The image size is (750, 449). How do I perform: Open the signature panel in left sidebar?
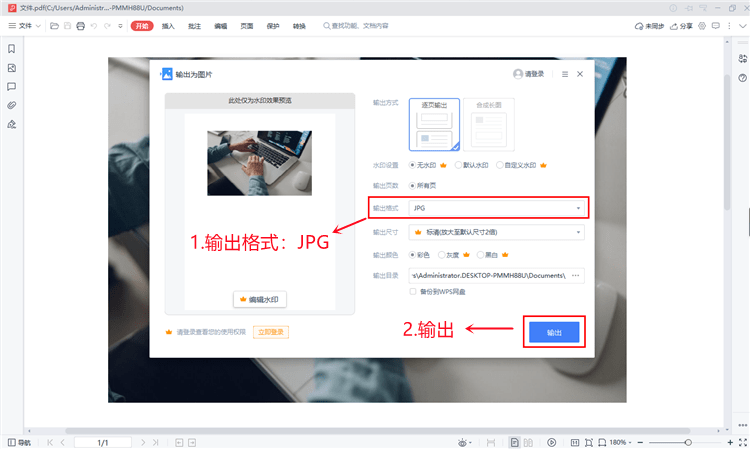[x=11, y=124]
